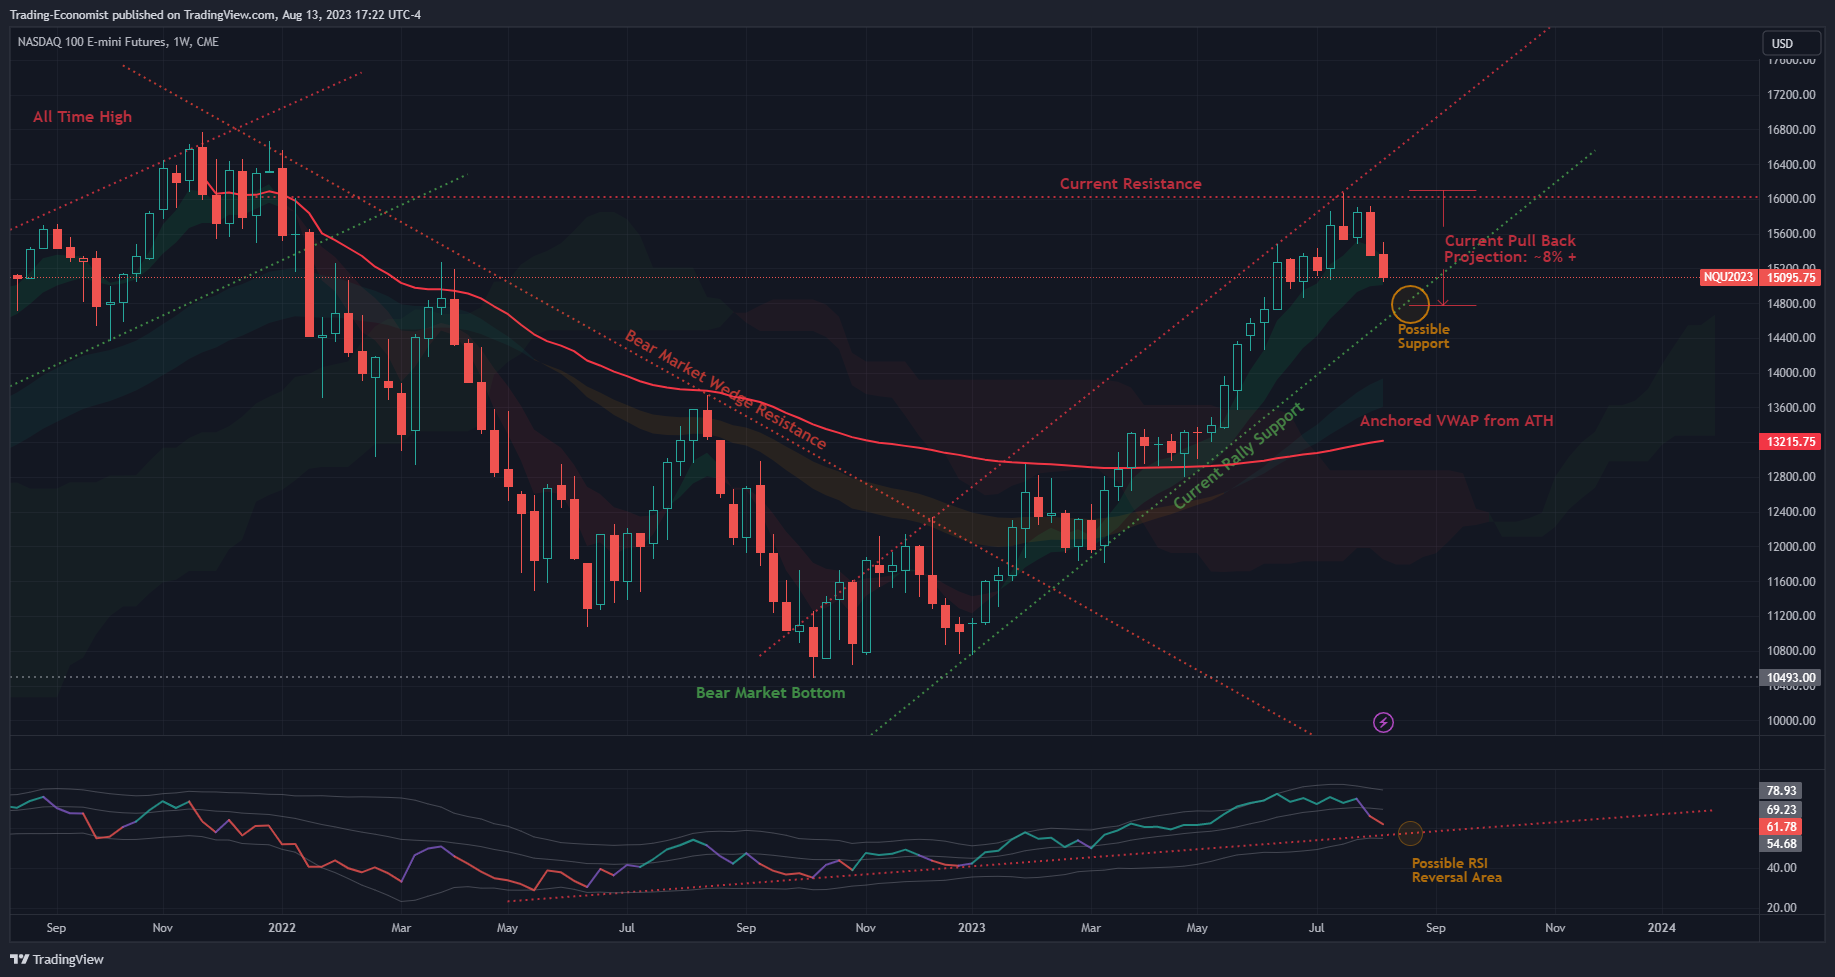Open the USD currency dropdown
Image resolution: width=1835 pixels, height=977 pixels.
1791,43
